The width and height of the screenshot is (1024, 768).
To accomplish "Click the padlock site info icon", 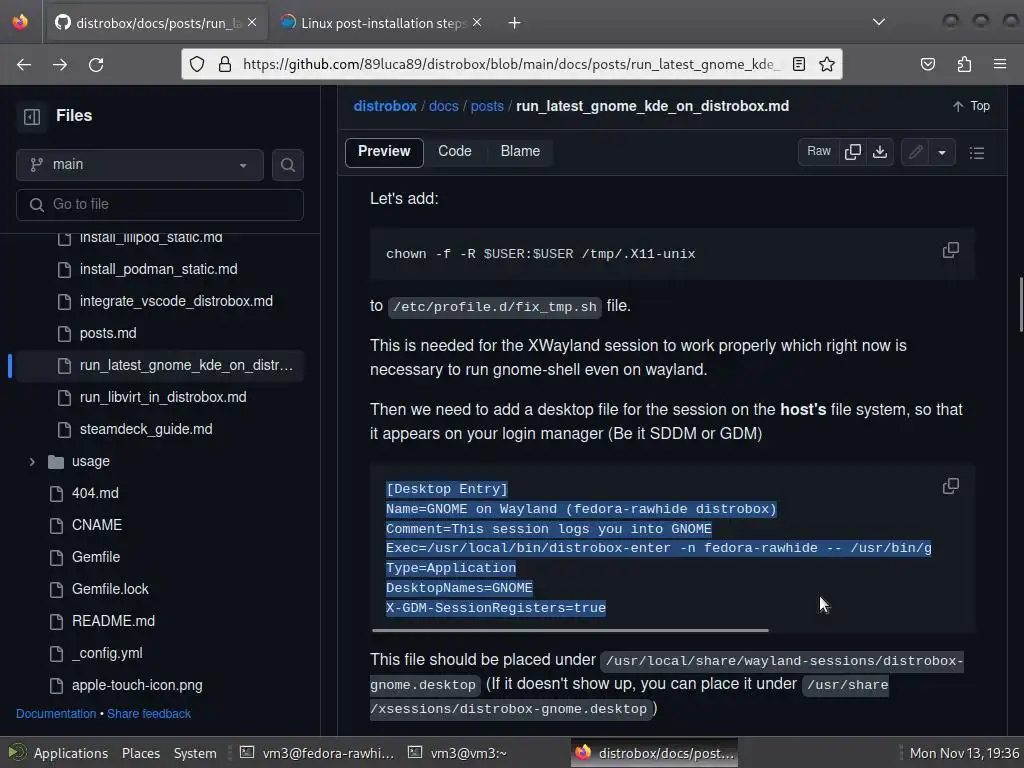I will coord(225,64).
